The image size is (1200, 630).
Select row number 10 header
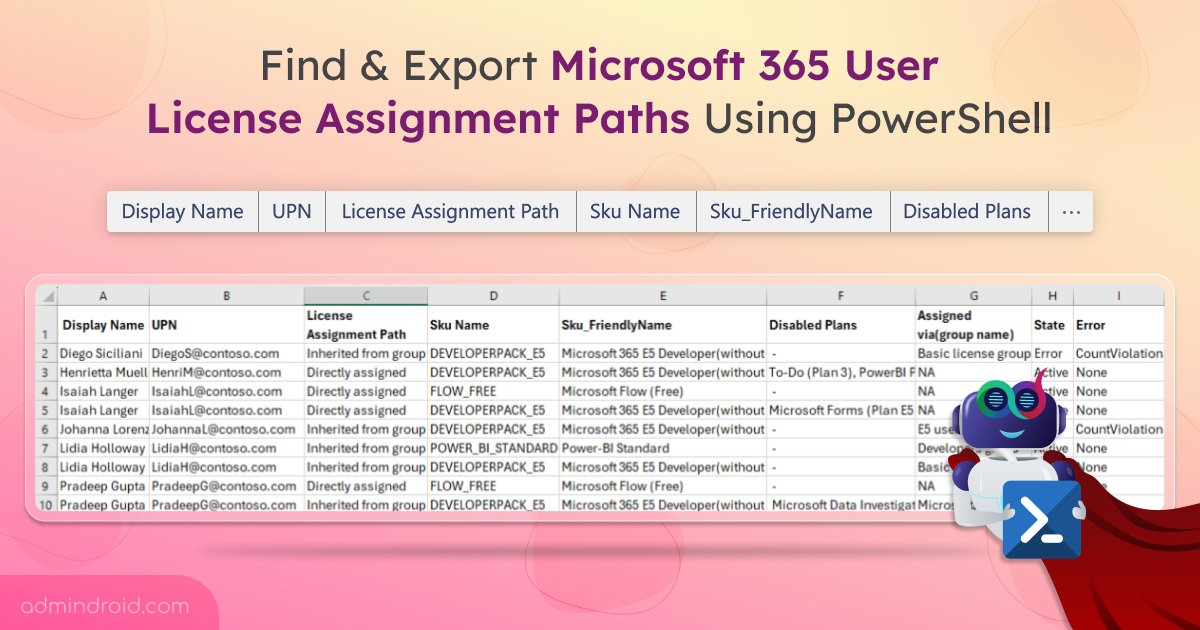[x=47, y=505]
